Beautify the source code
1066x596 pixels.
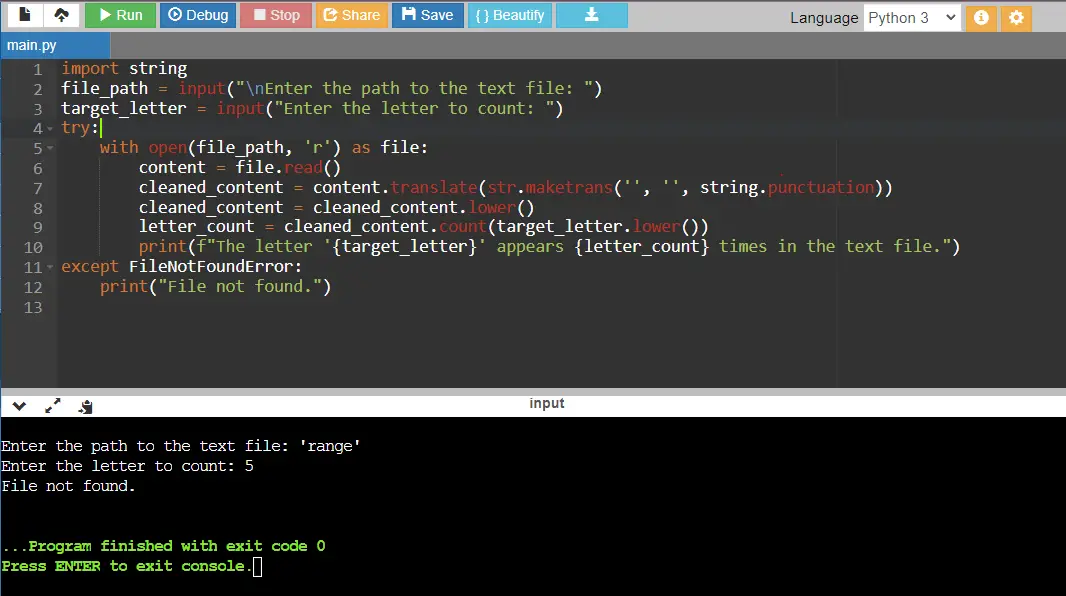pyautogui.click(x=510, y=15)
